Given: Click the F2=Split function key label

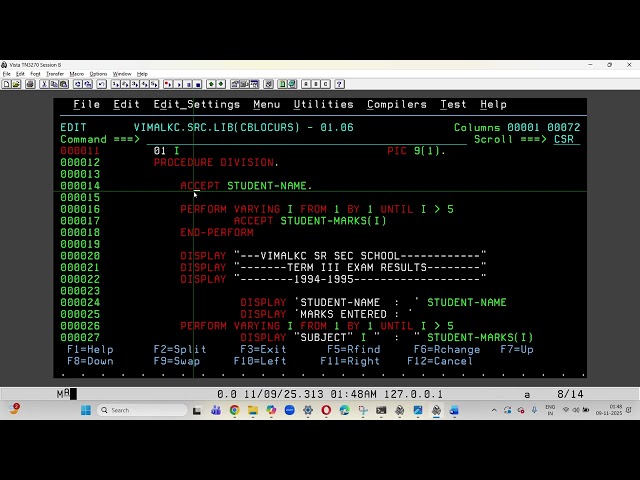Looking at the screenshot, I should tap(180, 349).
